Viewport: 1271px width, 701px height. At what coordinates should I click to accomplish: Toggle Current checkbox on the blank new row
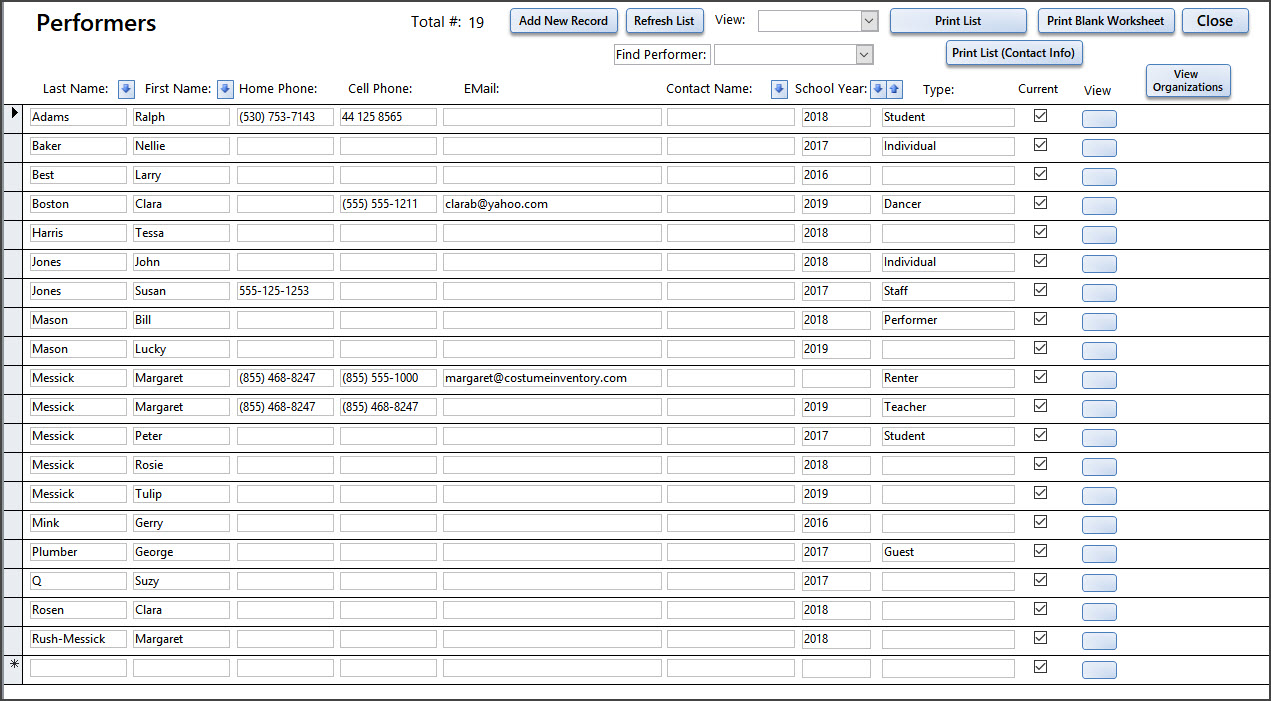click(1040, 667)
